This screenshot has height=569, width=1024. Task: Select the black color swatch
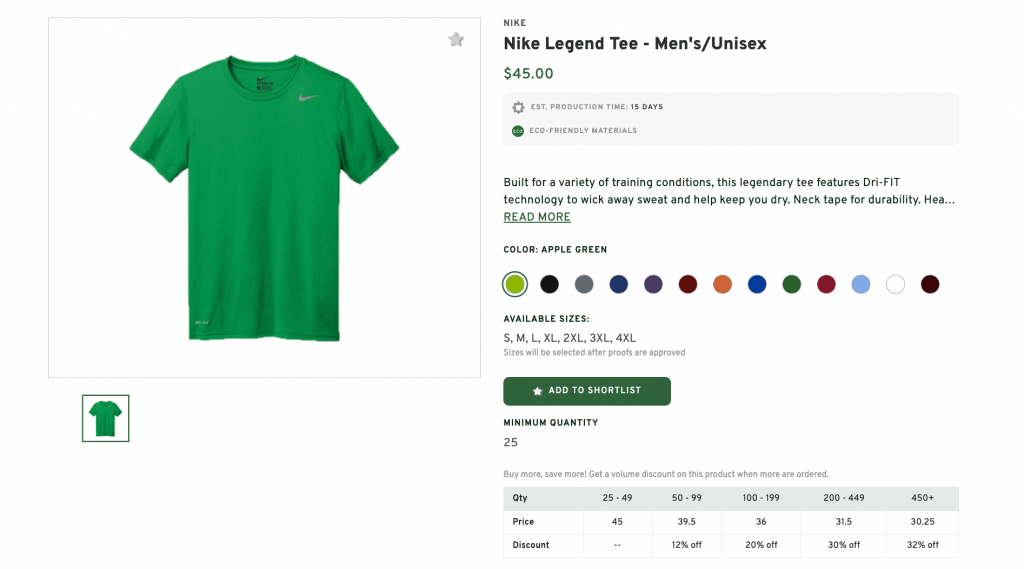pos(549,284)
